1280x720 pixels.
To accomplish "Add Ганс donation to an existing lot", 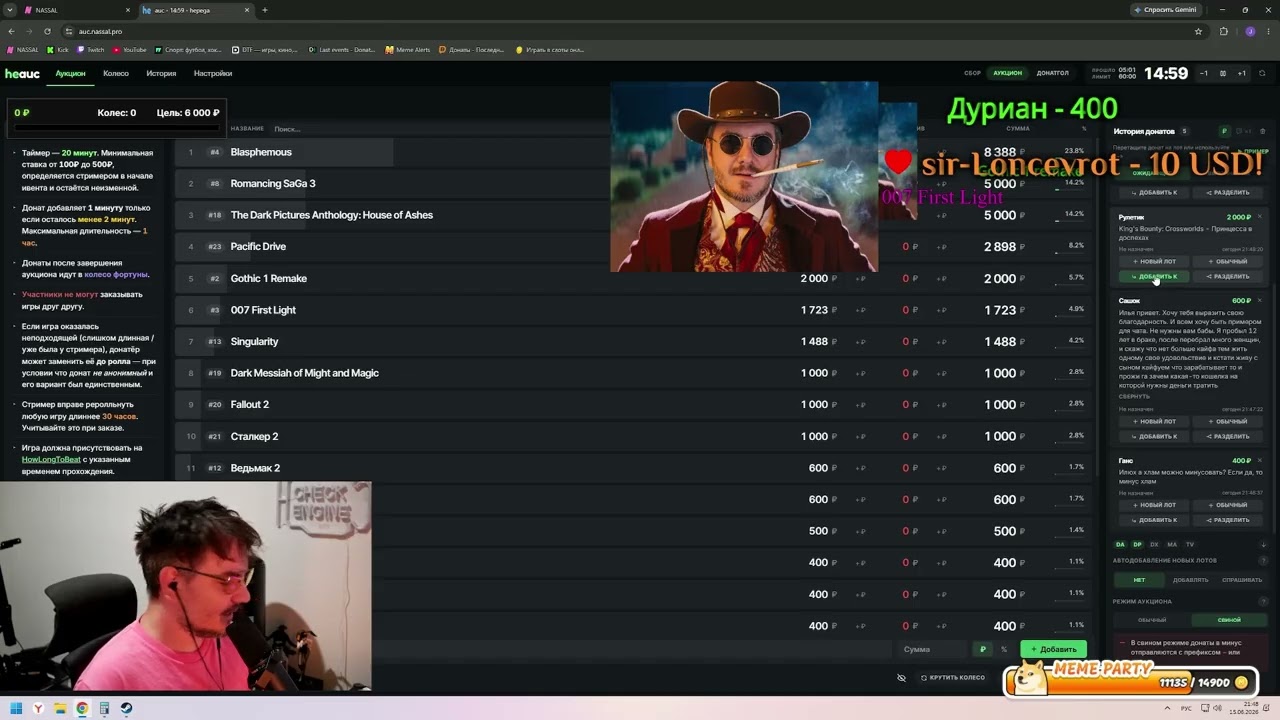I will tap(1154, 520).
